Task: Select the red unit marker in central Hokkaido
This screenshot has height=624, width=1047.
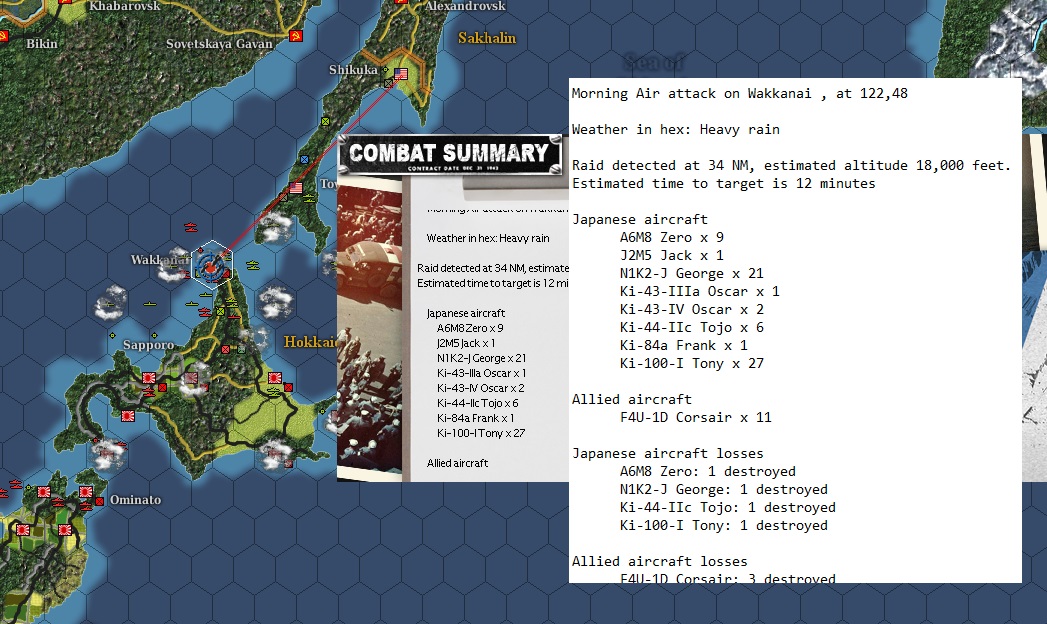Action: [225, 349]
